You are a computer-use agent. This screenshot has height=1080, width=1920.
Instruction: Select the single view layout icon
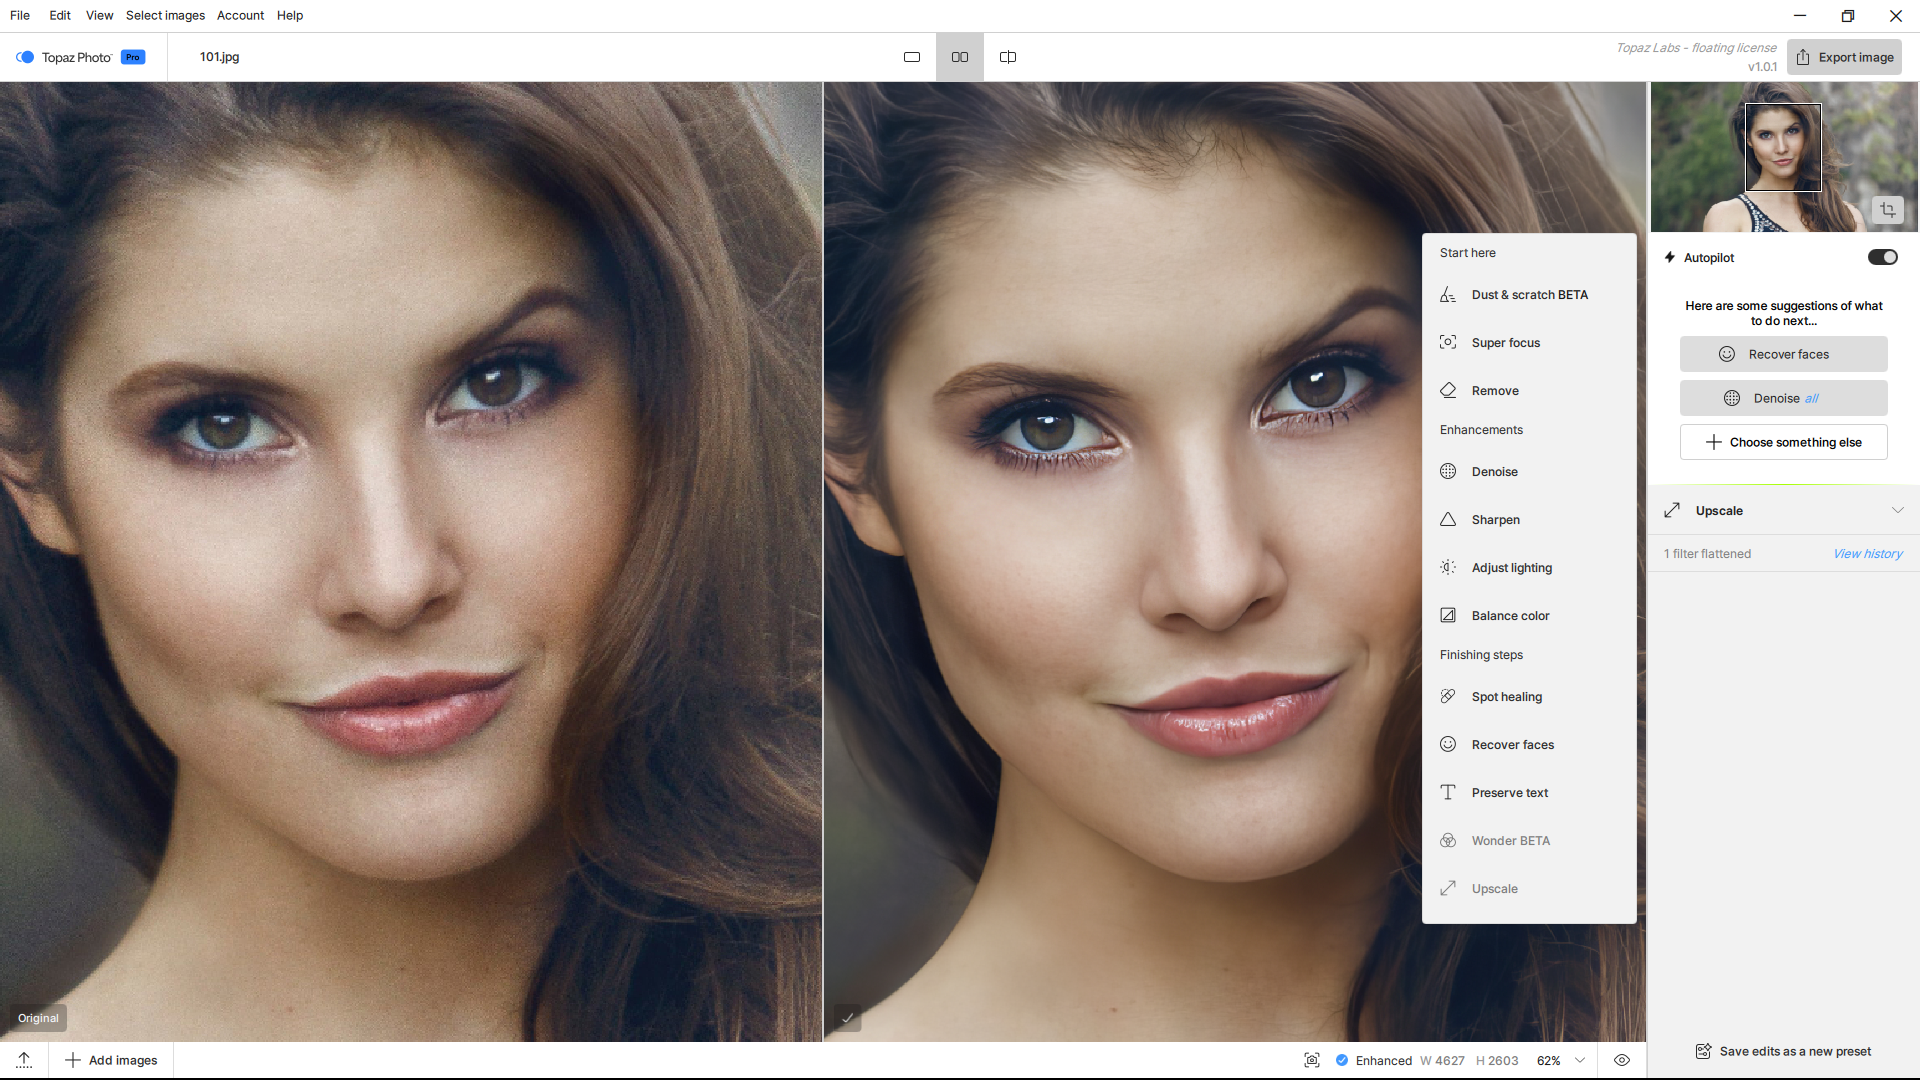tap(911, 57)
